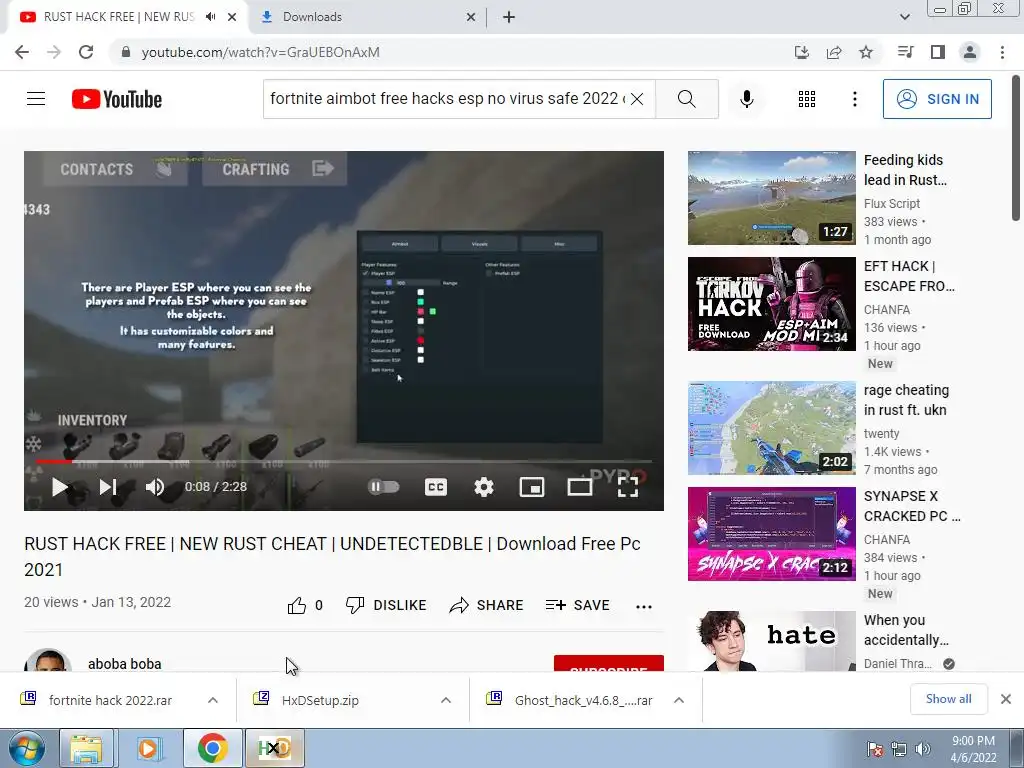Click the address bar URL
The height and width of the screenshot is (768, 1024).
point(261,52)
